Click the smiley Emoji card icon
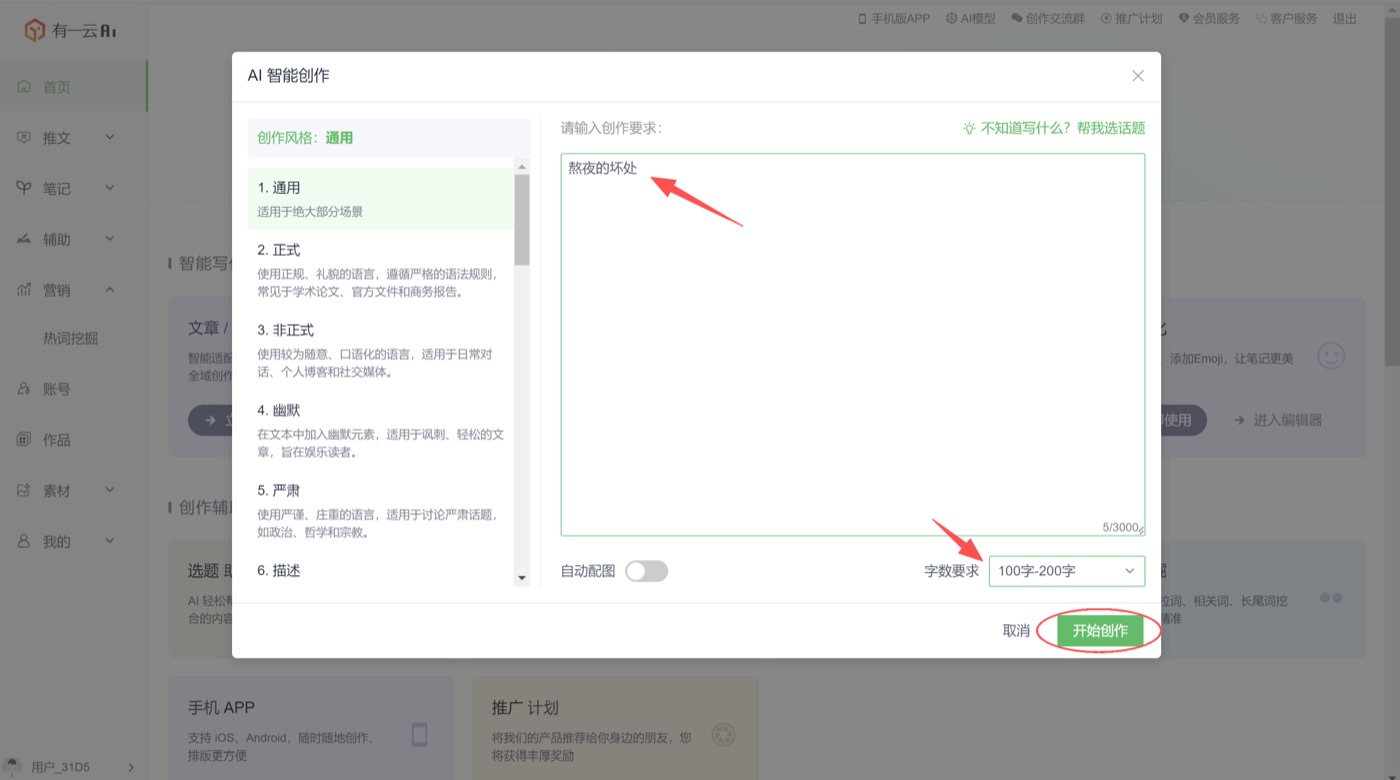 coord(1331,356)
